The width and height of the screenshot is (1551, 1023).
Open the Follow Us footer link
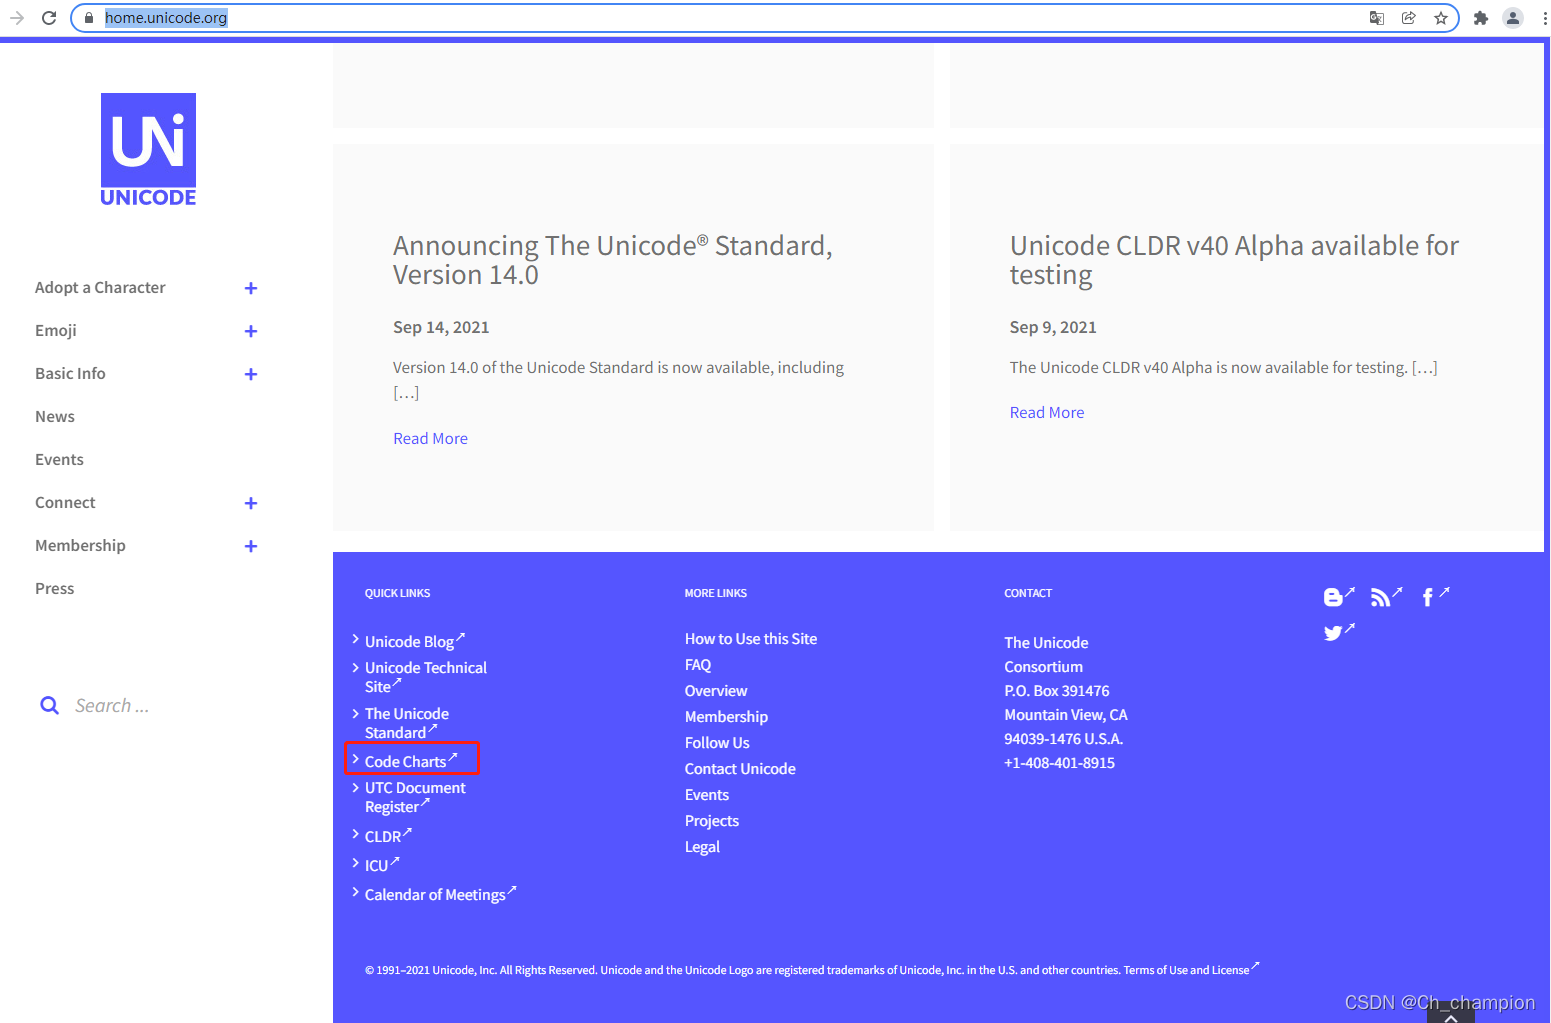click(x=717, y=743)
